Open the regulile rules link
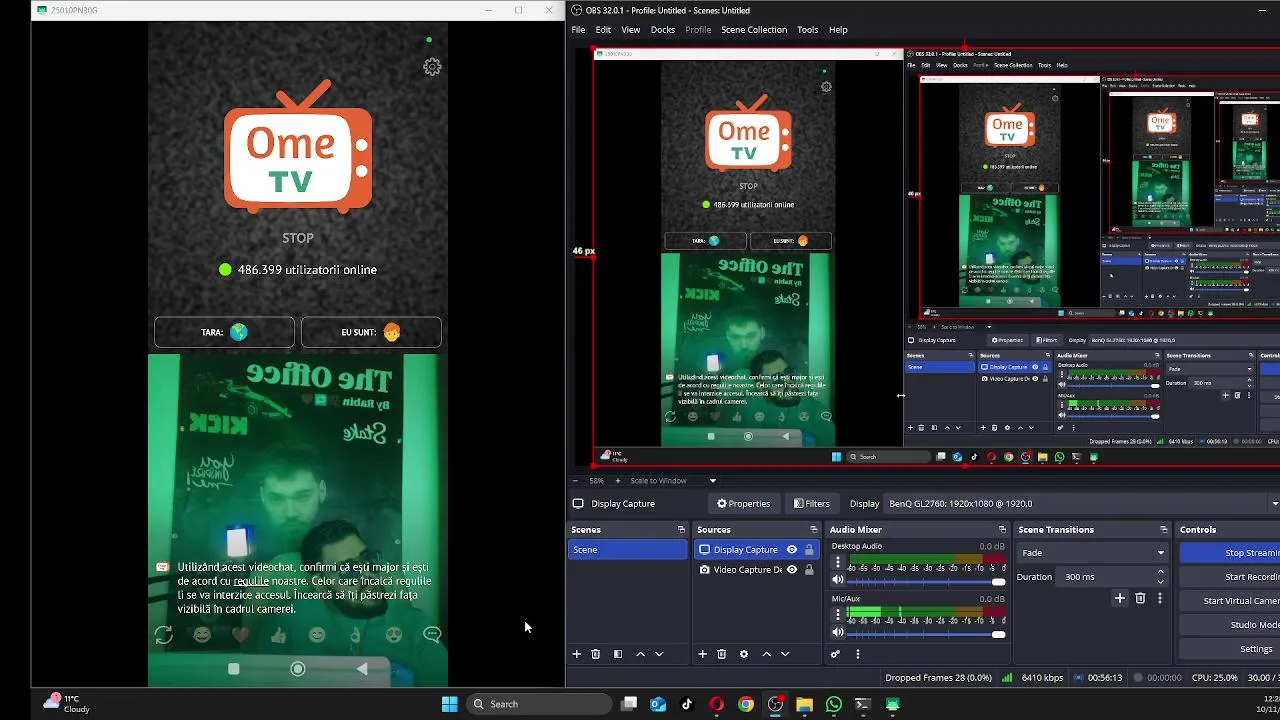Viewport: 1280px width, 720px height. [251, 581]
